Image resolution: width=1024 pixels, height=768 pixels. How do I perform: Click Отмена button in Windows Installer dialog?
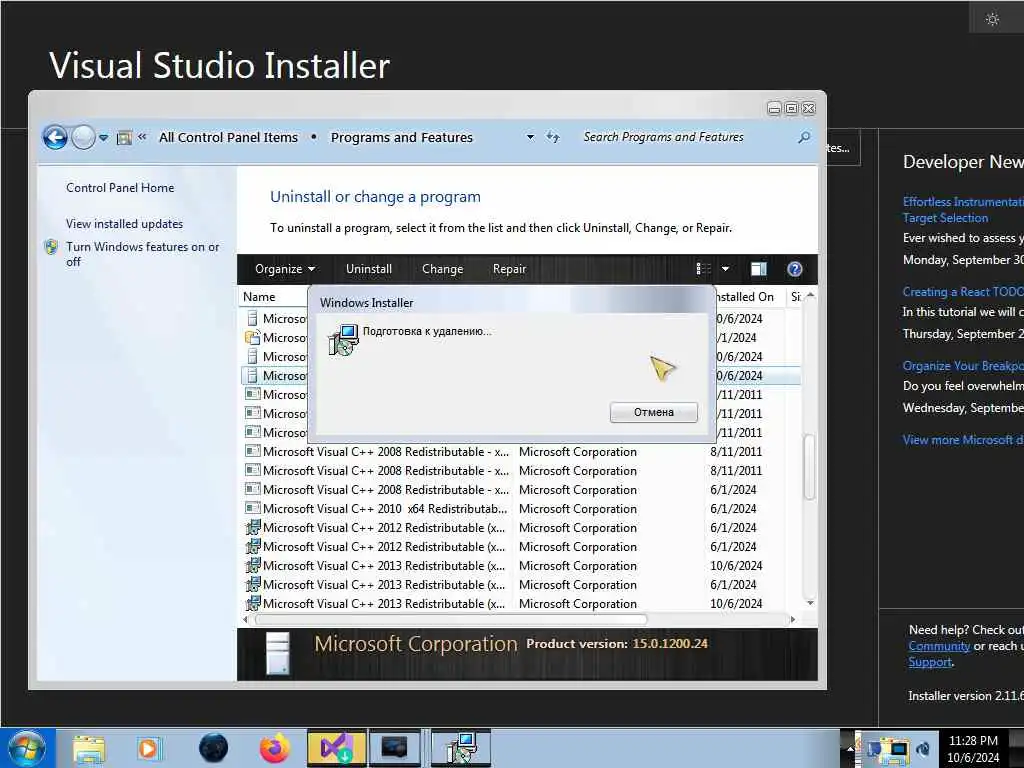pos(654,412)
